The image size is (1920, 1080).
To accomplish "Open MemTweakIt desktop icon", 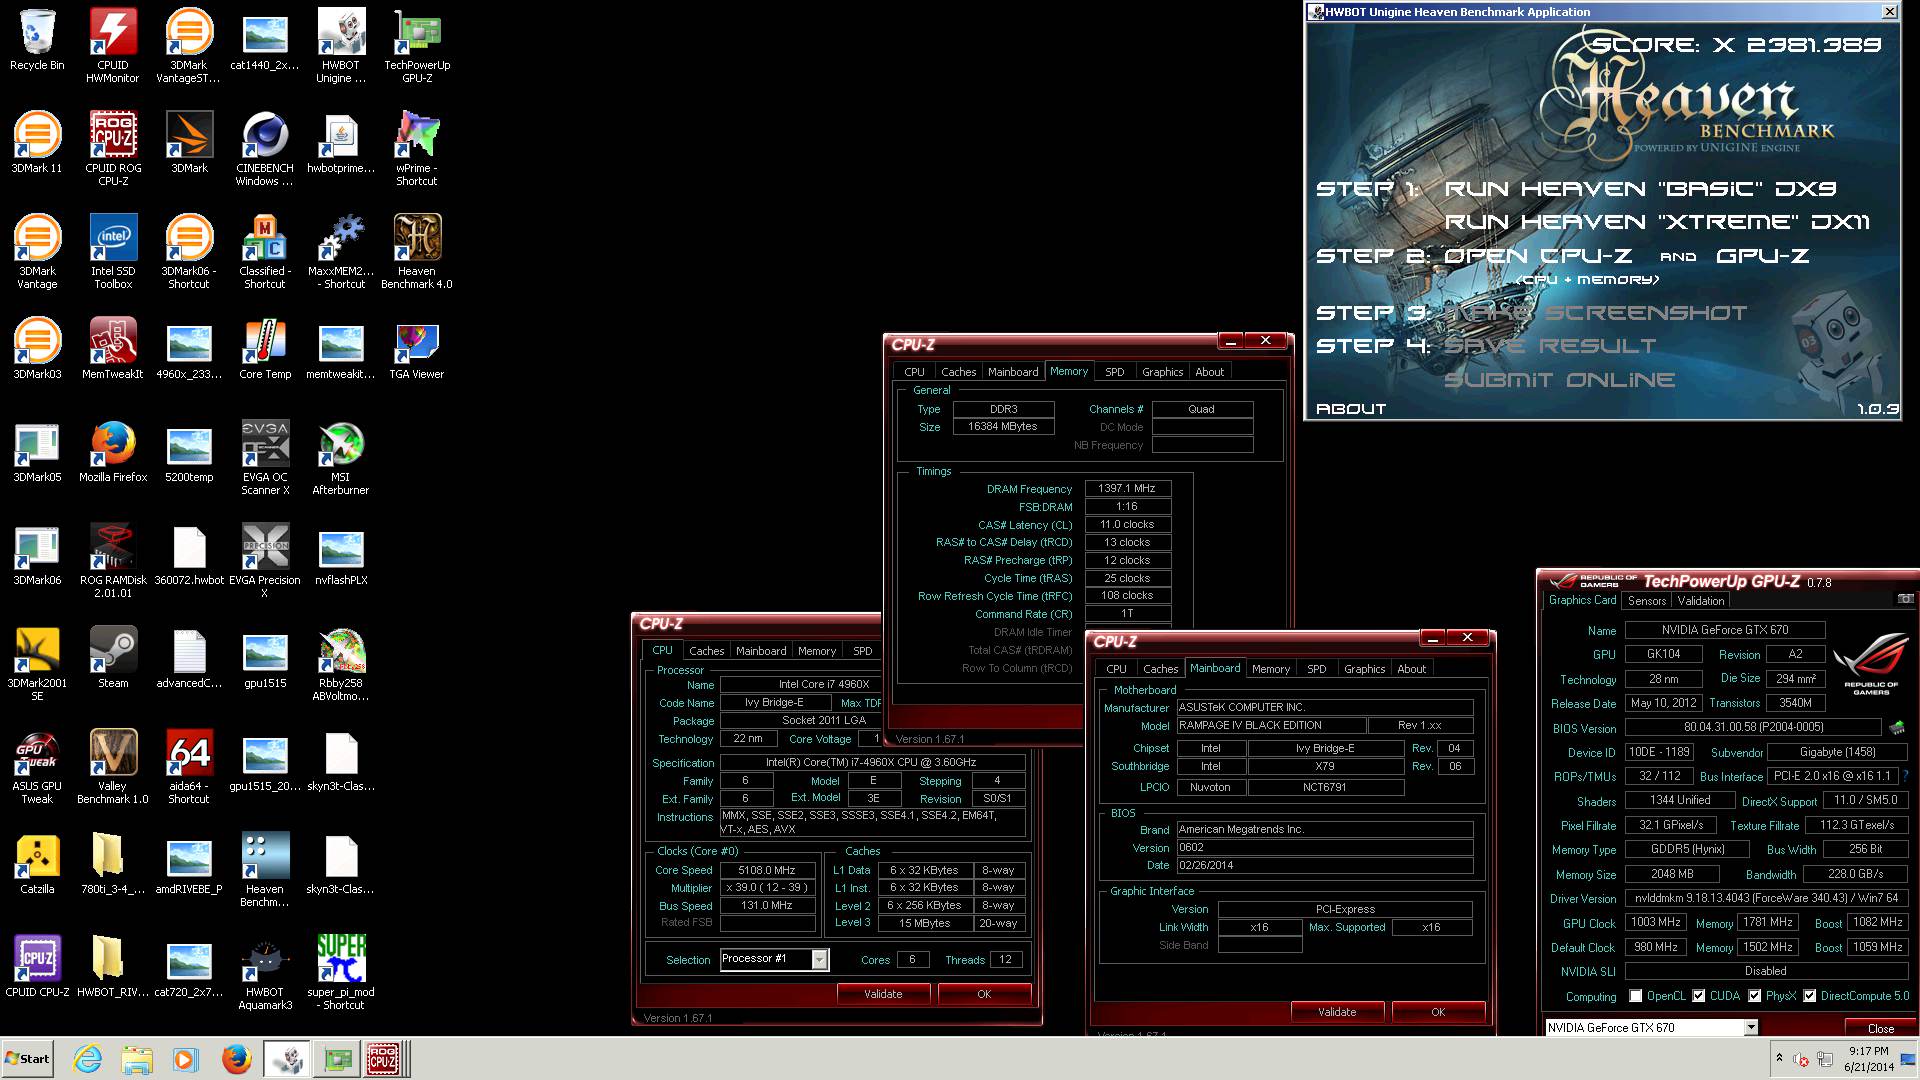I will 113,348.
